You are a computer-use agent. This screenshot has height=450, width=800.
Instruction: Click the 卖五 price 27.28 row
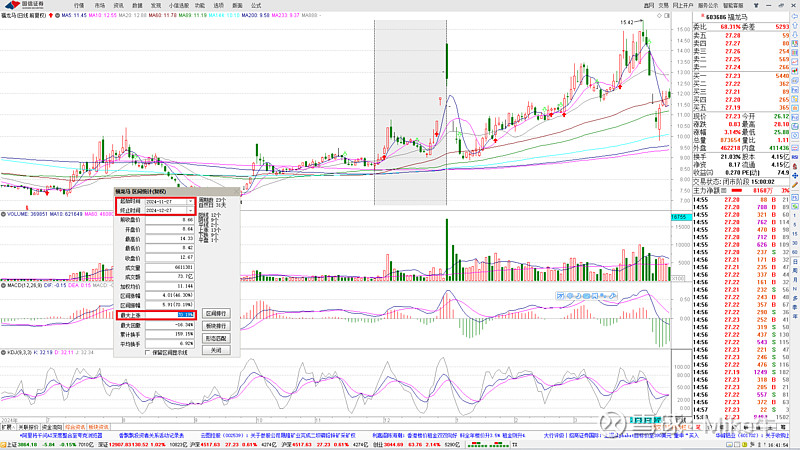pyautogui.click(x=741, y=36)
